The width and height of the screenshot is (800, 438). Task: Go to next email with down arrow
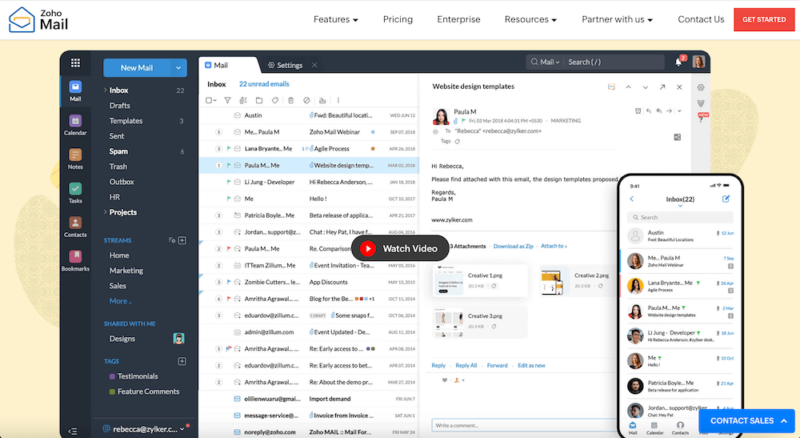click(645, 87)
